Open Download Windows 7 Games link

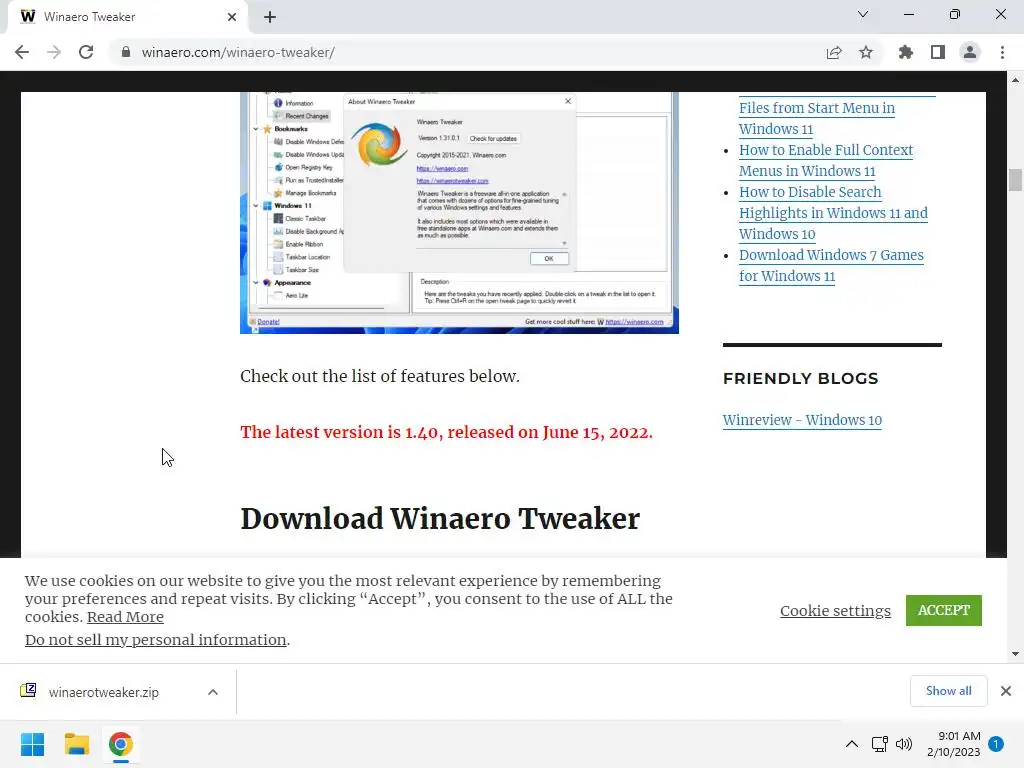click(x=831, y=265)
